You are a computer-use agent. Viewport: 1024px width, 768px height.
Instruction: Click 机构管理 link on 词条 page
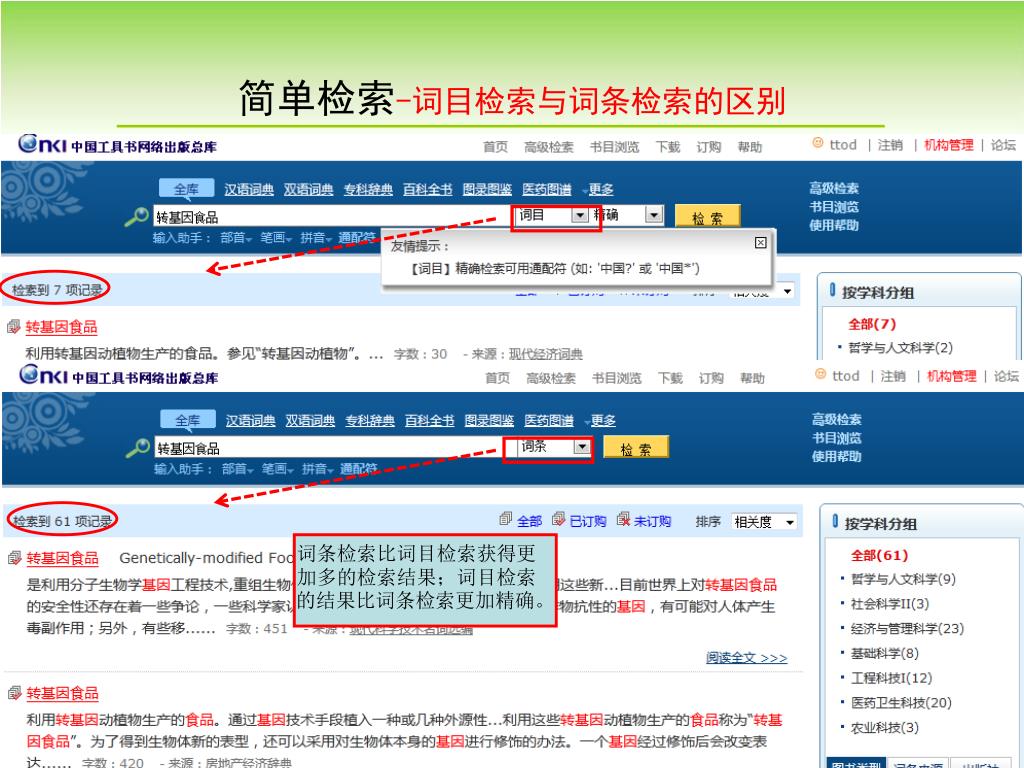[952, 376]
